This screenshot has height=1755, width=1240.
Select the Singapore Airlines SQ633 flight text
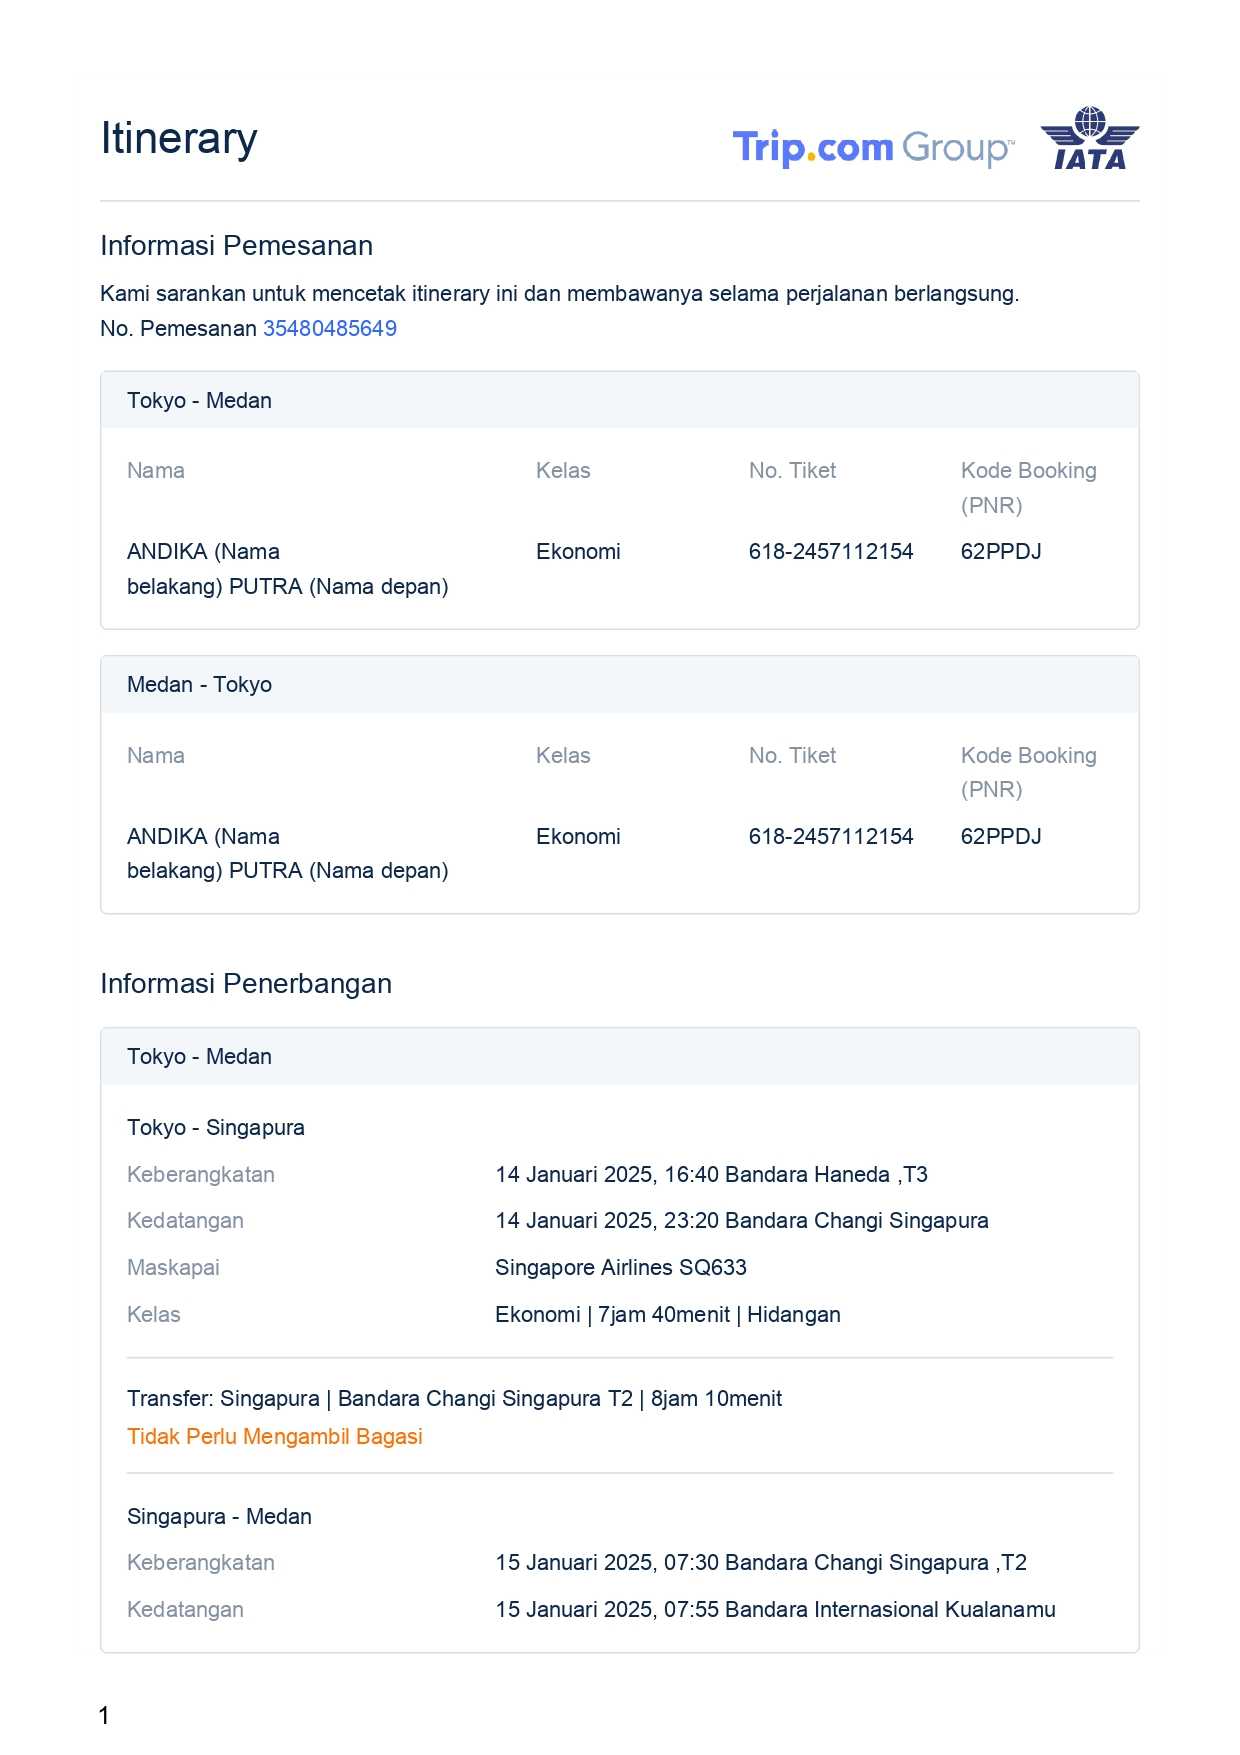[620, 1267]
